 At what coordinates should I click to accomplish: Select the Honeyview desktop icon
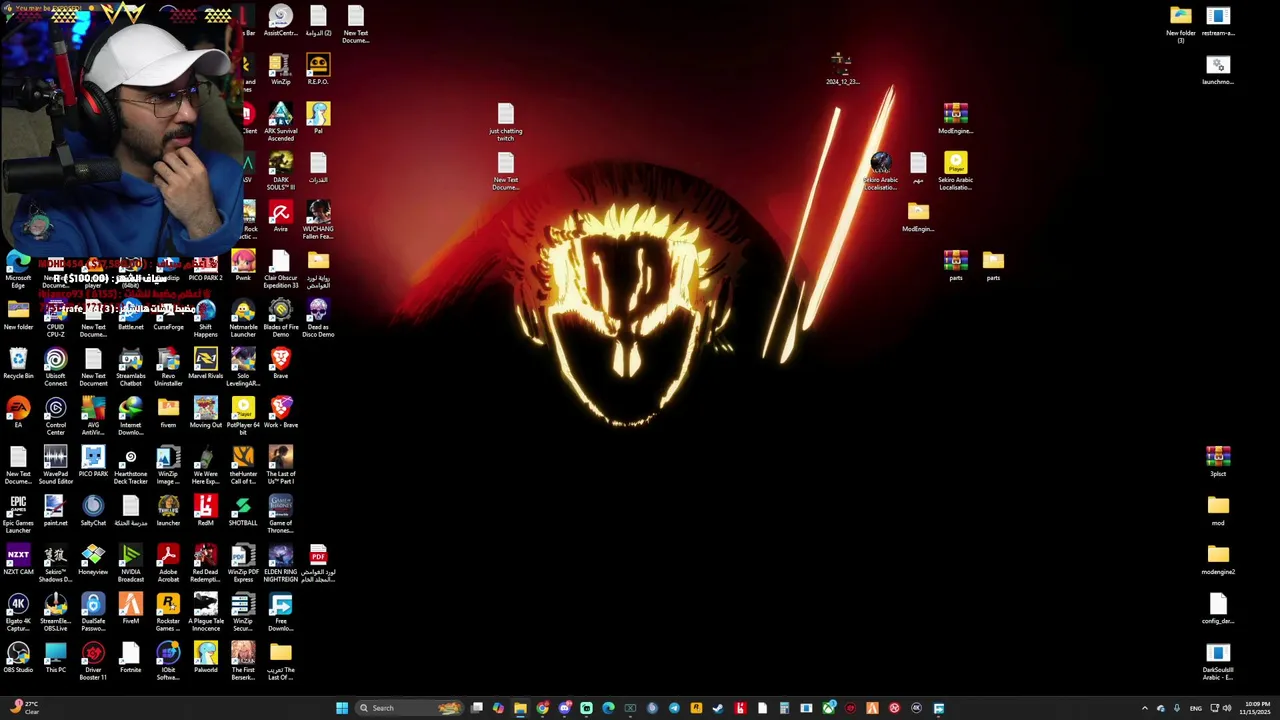93,560
